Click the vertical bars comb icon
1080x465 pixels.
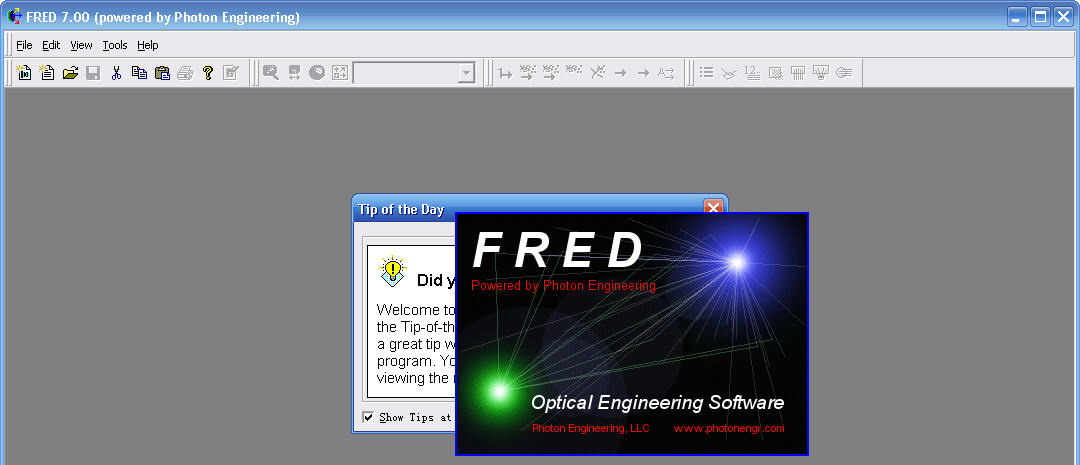pyautogui.click(x=798, y=72)
